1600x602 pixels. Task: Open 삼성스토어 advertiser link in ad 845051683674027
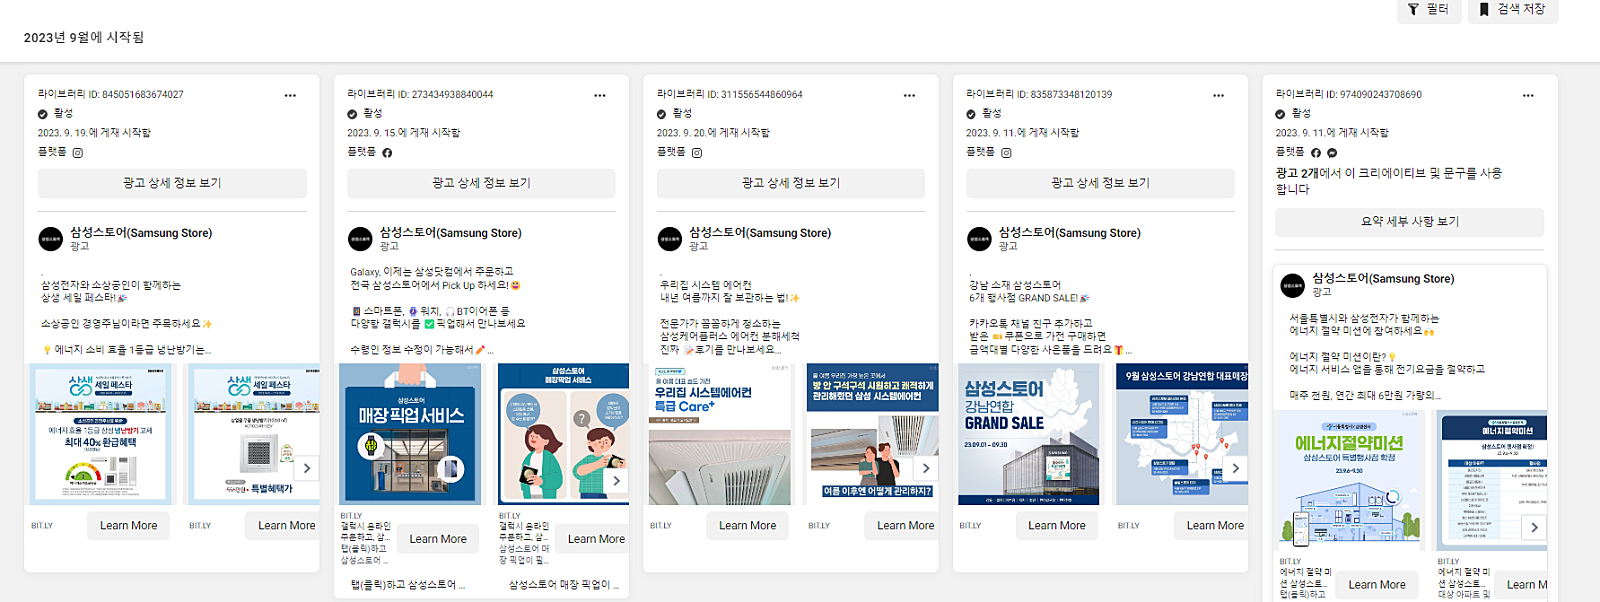(141, 233)
